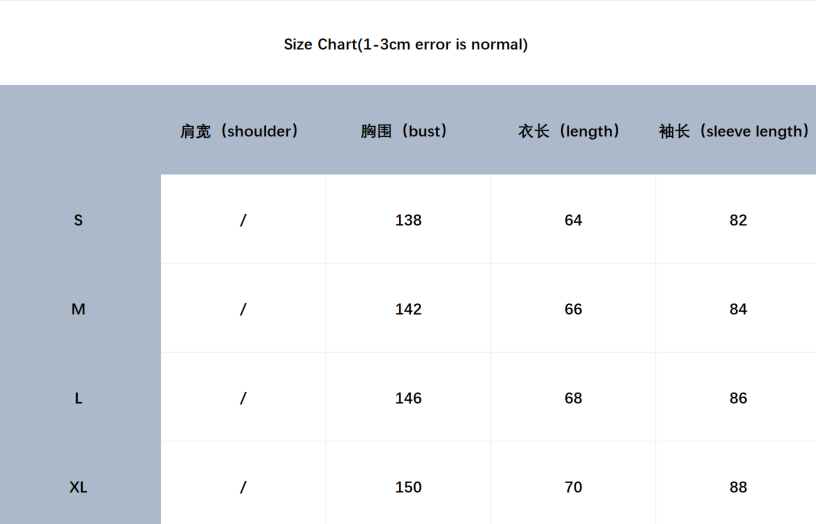This screenshot has height=524, width=816.
Task: Select sleeve length value 82
Action: [x=738, y=220]
